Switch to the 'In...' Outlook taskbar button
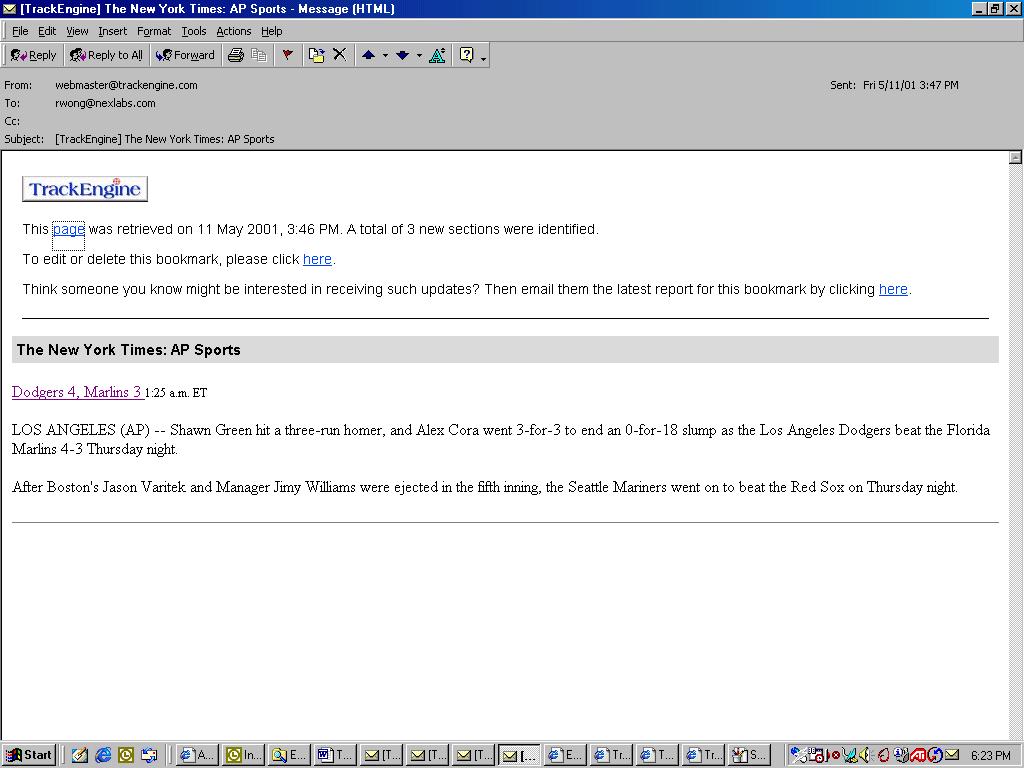The width and height of the screenshot is (1024, 768). click(x=244, y=755)
